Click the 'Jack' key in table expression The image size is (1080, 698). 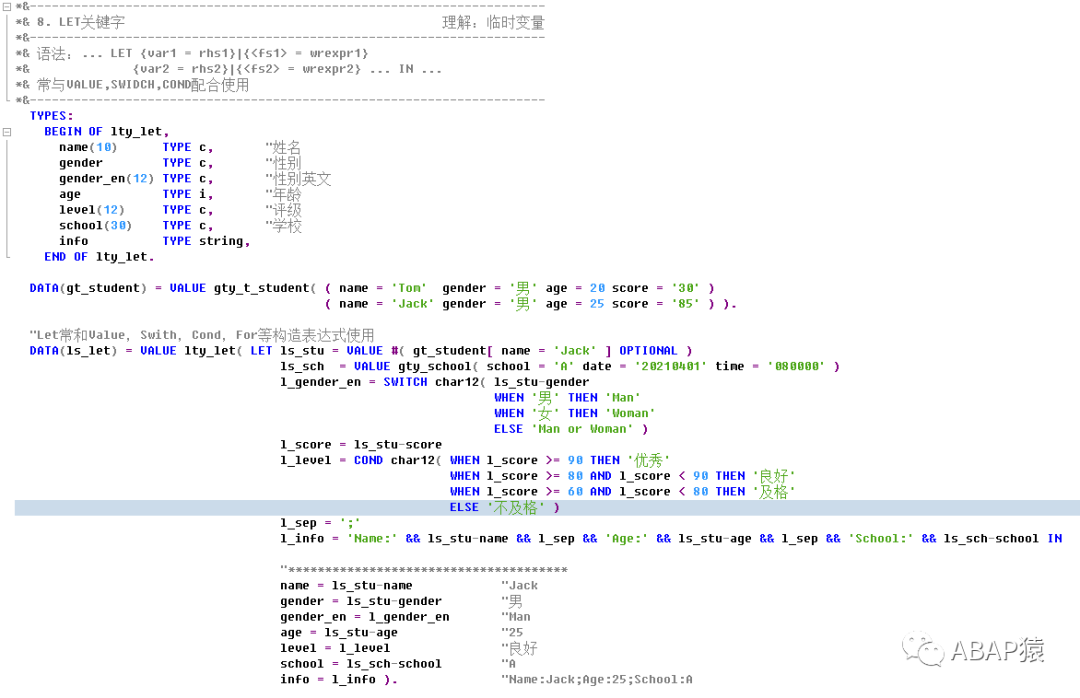575,351
